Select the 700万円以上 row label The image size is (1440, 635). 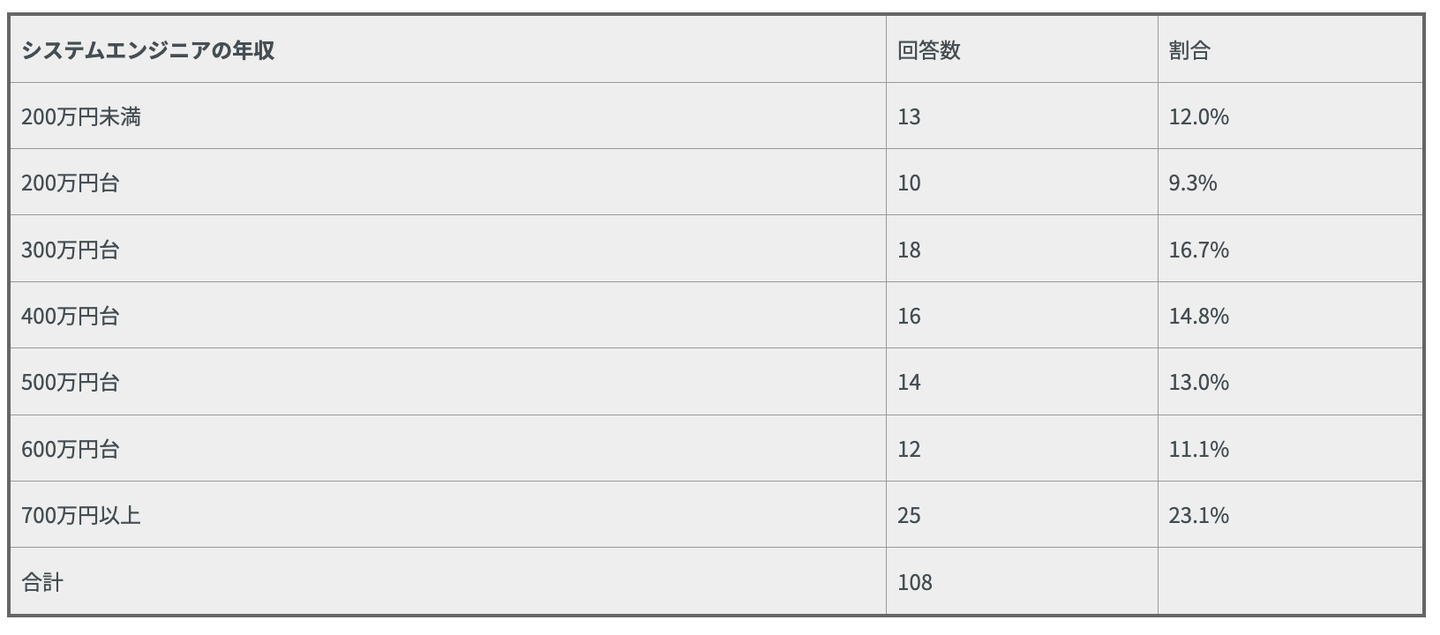point(81,515)
